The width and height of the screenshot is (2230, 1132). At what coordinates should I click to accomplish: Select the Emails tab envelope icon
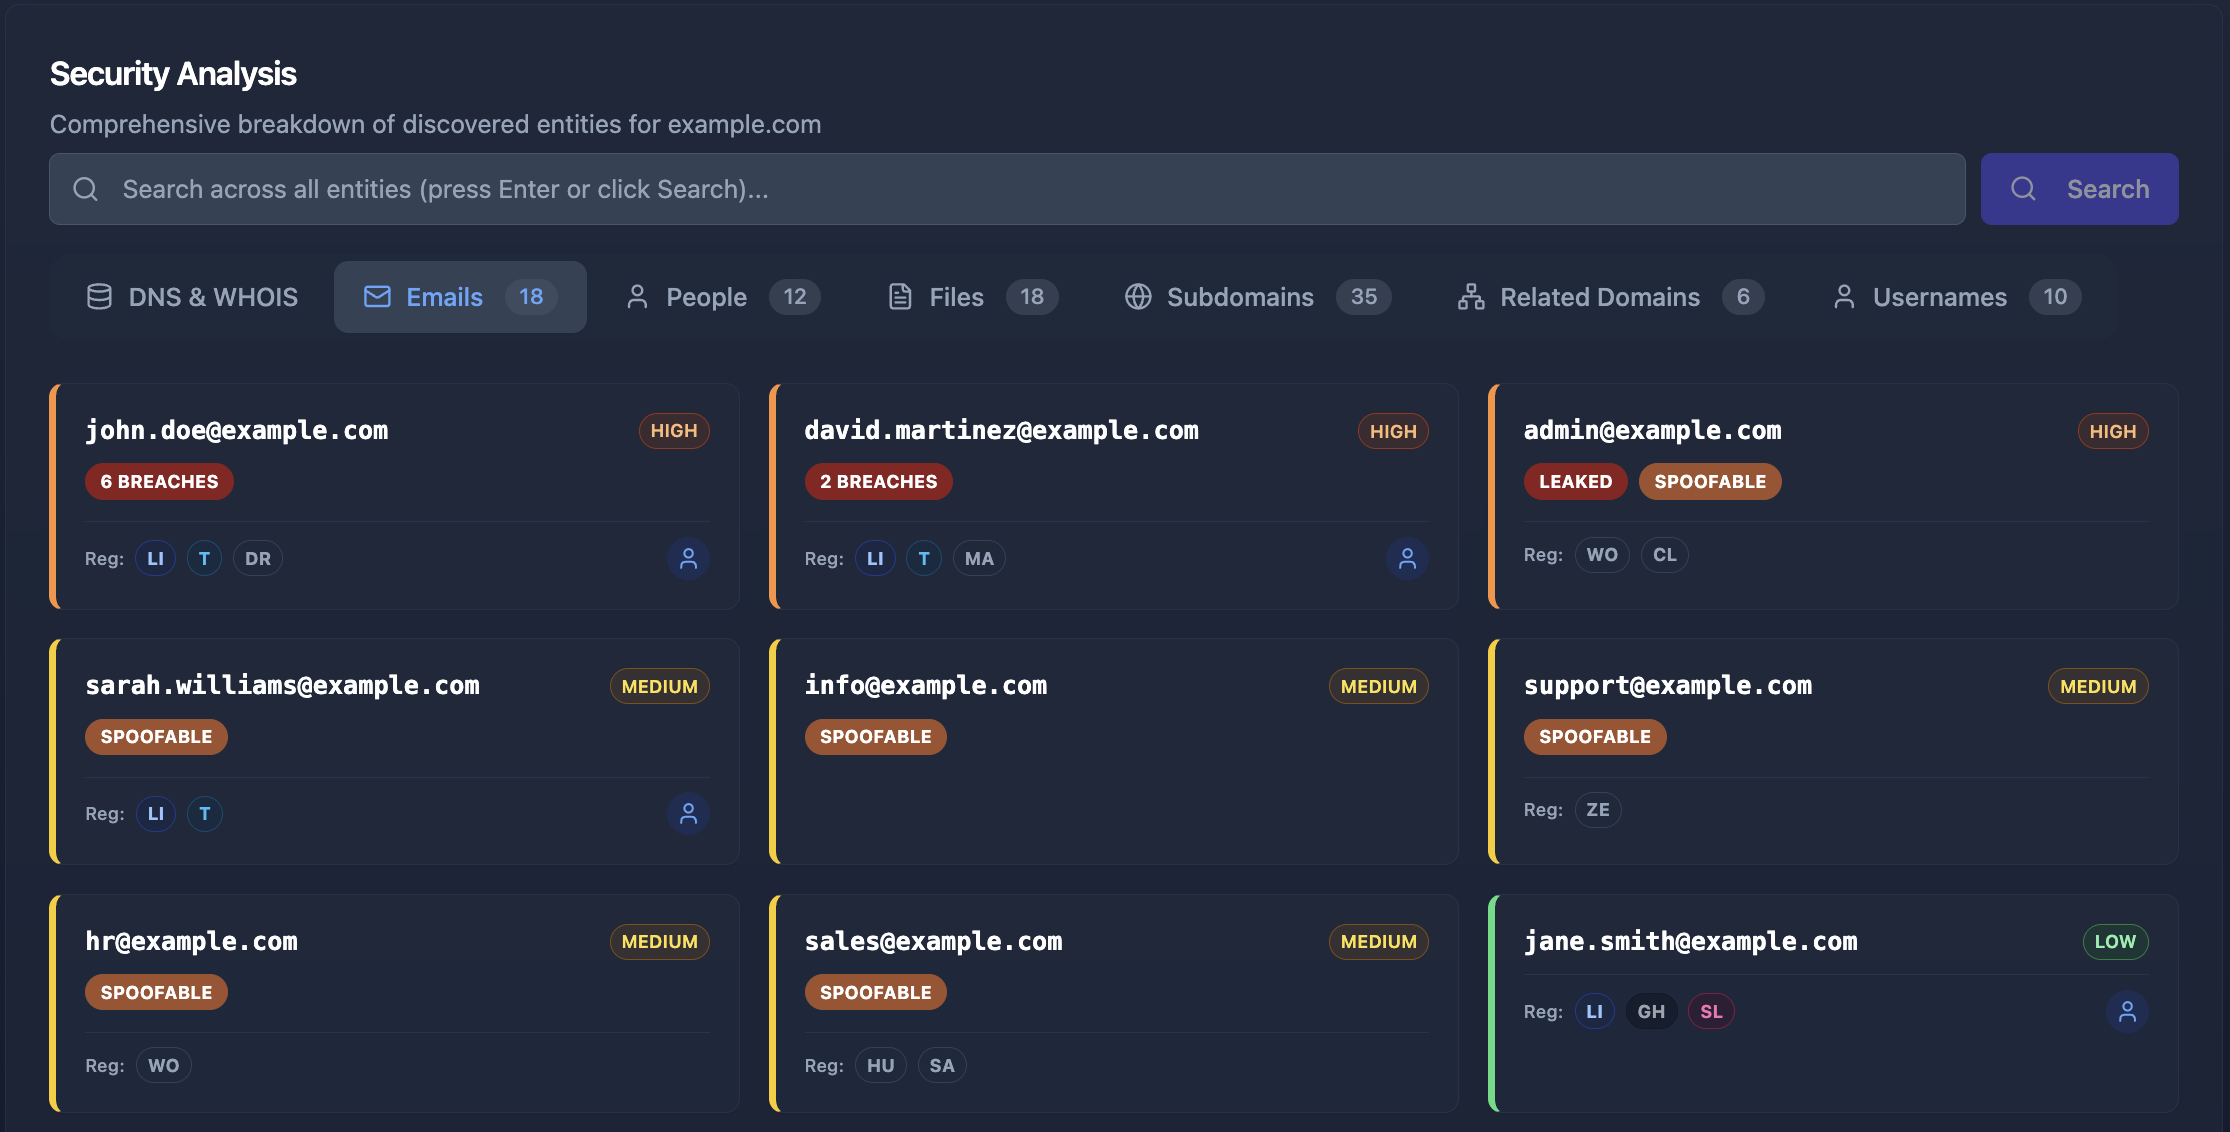coord(377,296)
